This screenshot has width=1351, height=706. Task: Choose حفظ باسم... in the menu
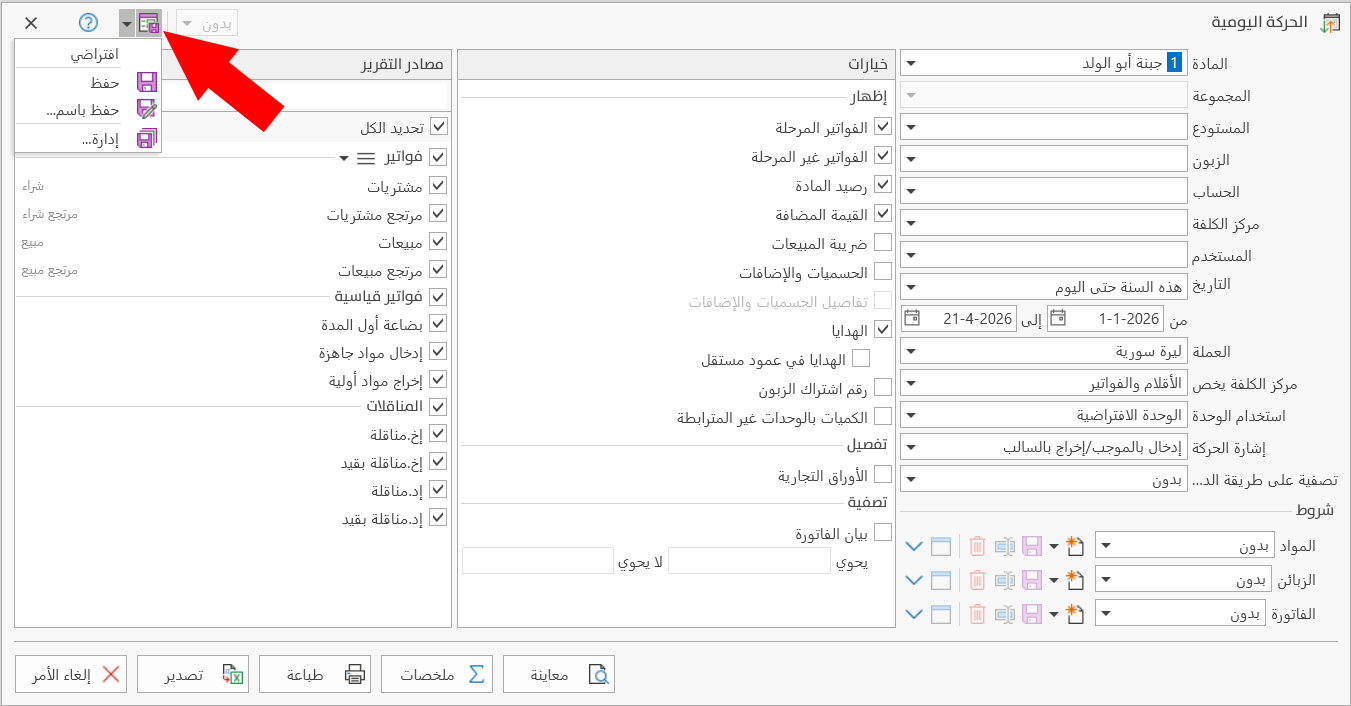(88, 110)
